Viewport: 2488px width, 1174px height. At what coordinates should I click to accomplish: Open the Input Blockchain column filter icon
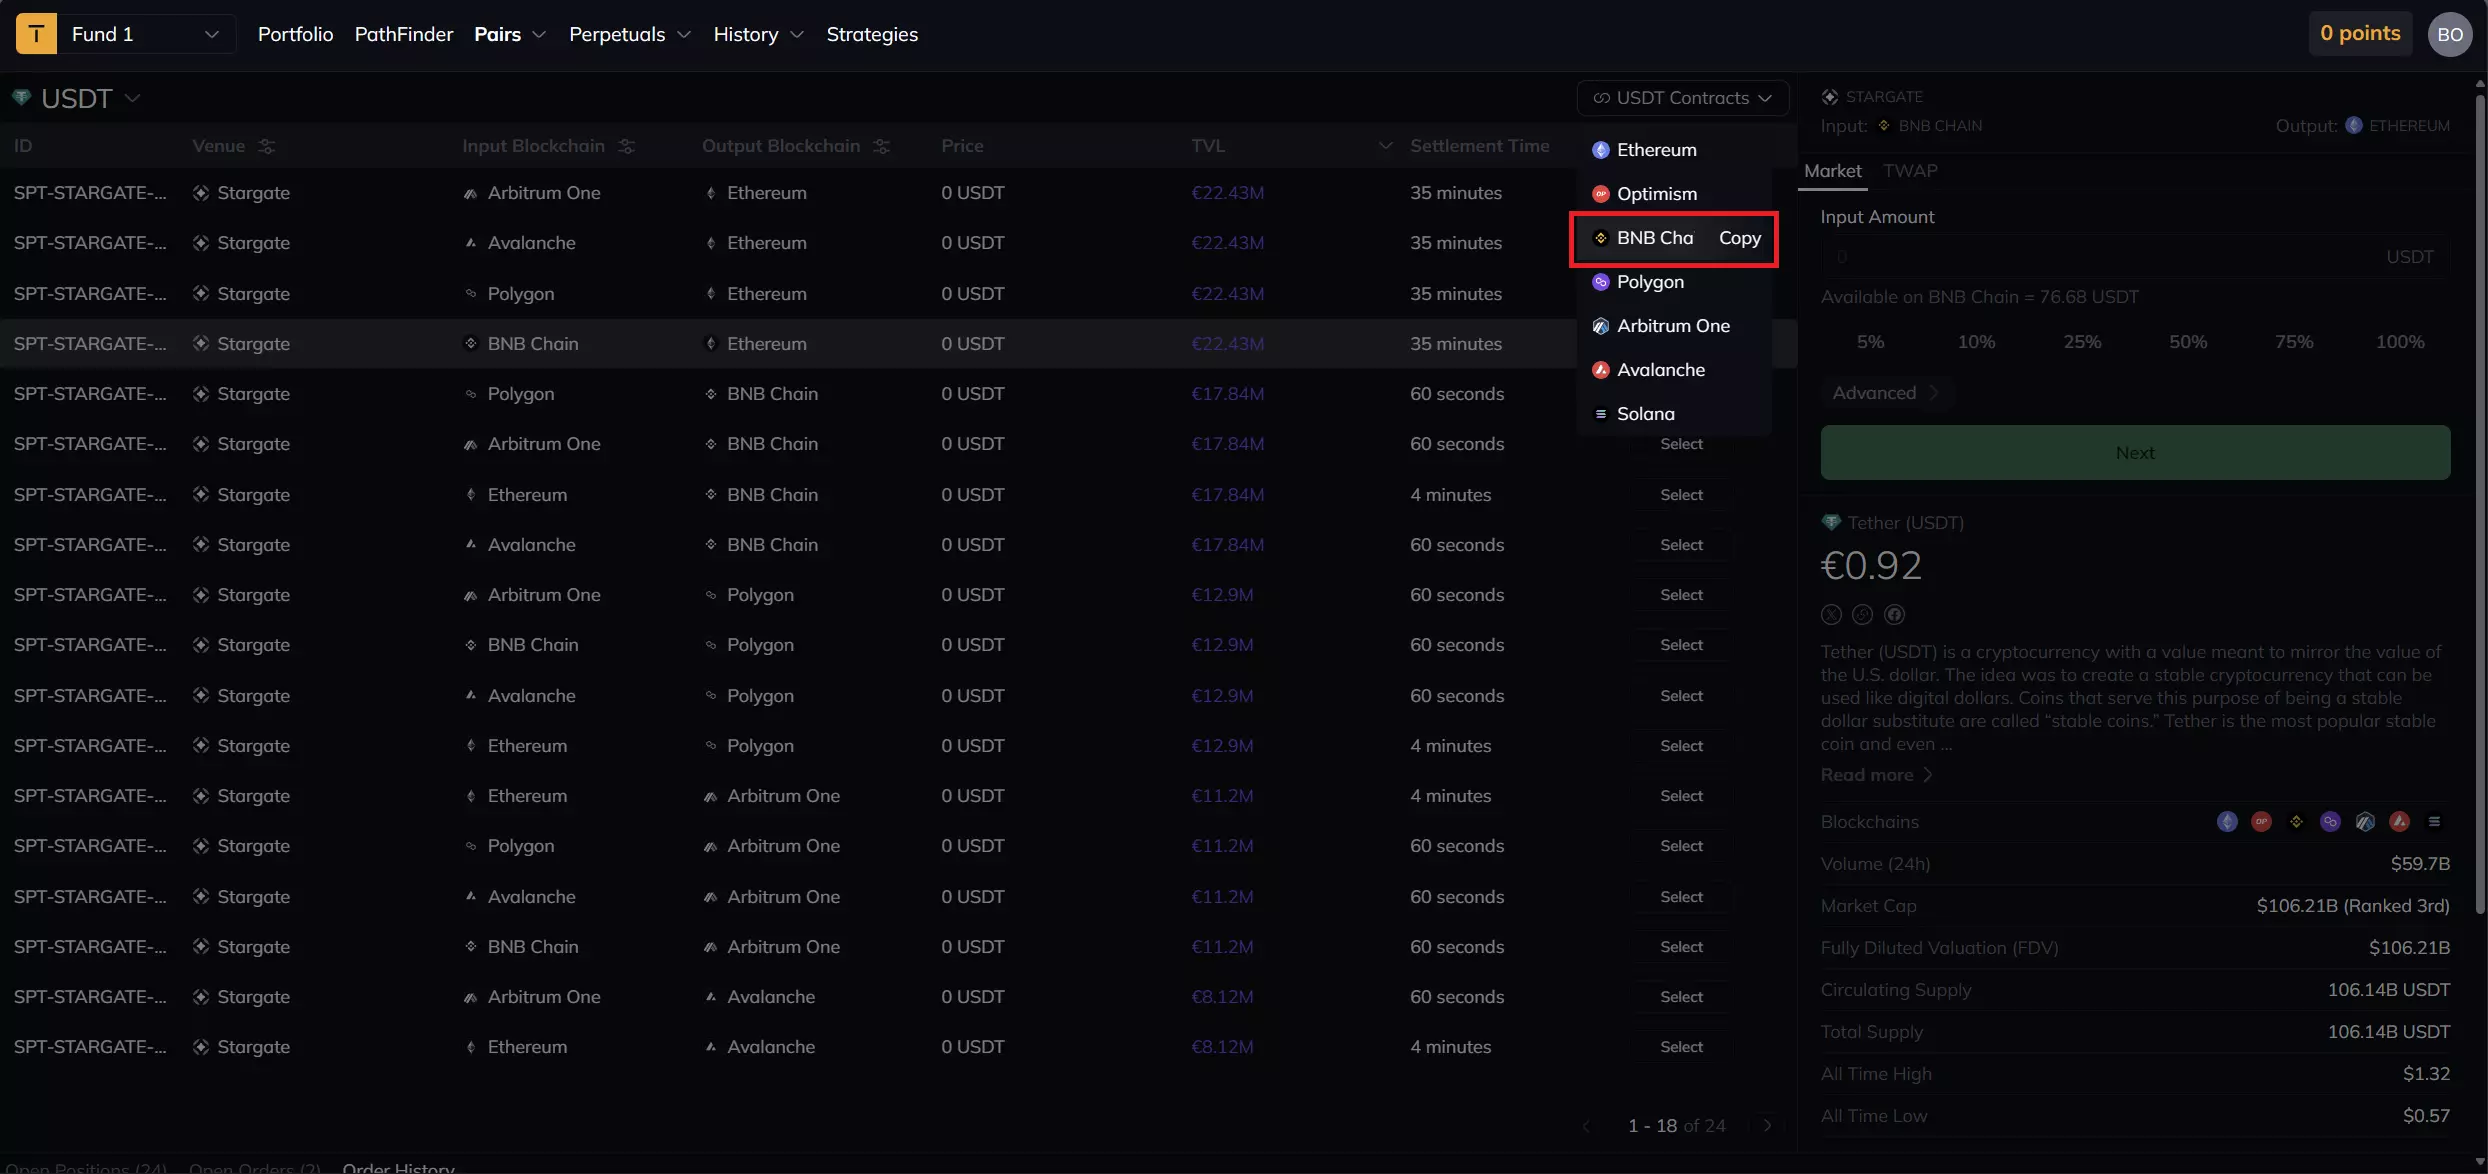pos(627,146)
